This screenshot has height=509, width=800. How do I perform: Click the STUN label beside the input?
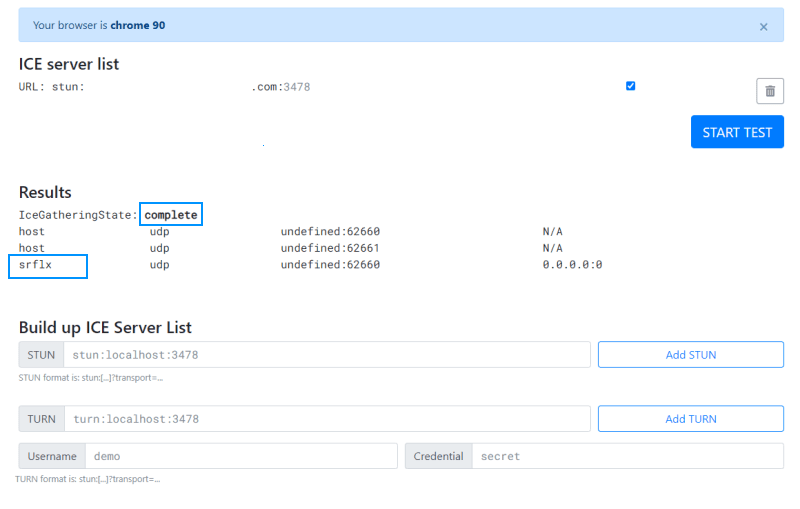click(41, 355)
